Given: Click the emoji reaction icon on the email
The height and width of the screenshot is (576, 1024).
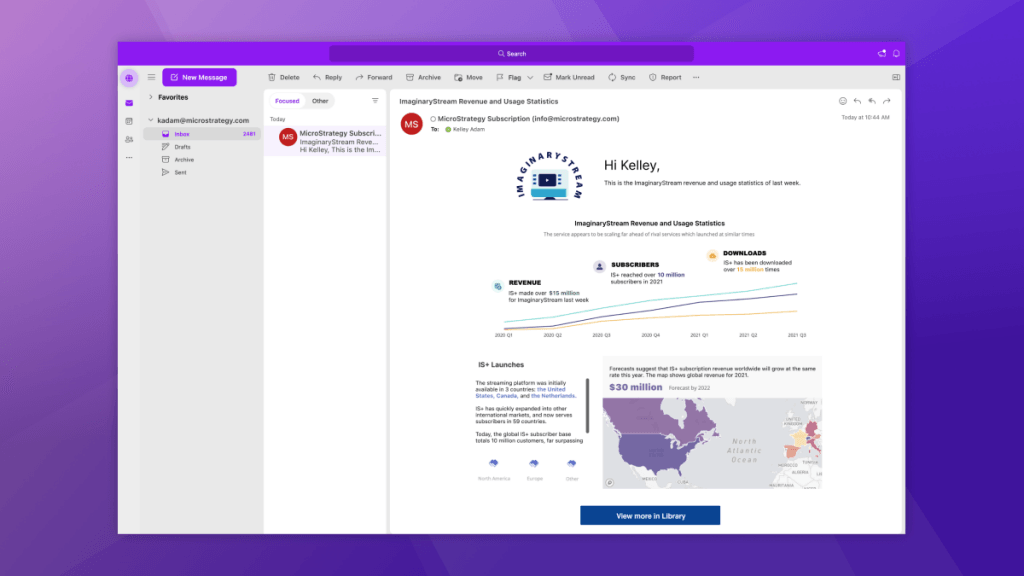Looking at the screenshot, I should (x=843, y=101).
